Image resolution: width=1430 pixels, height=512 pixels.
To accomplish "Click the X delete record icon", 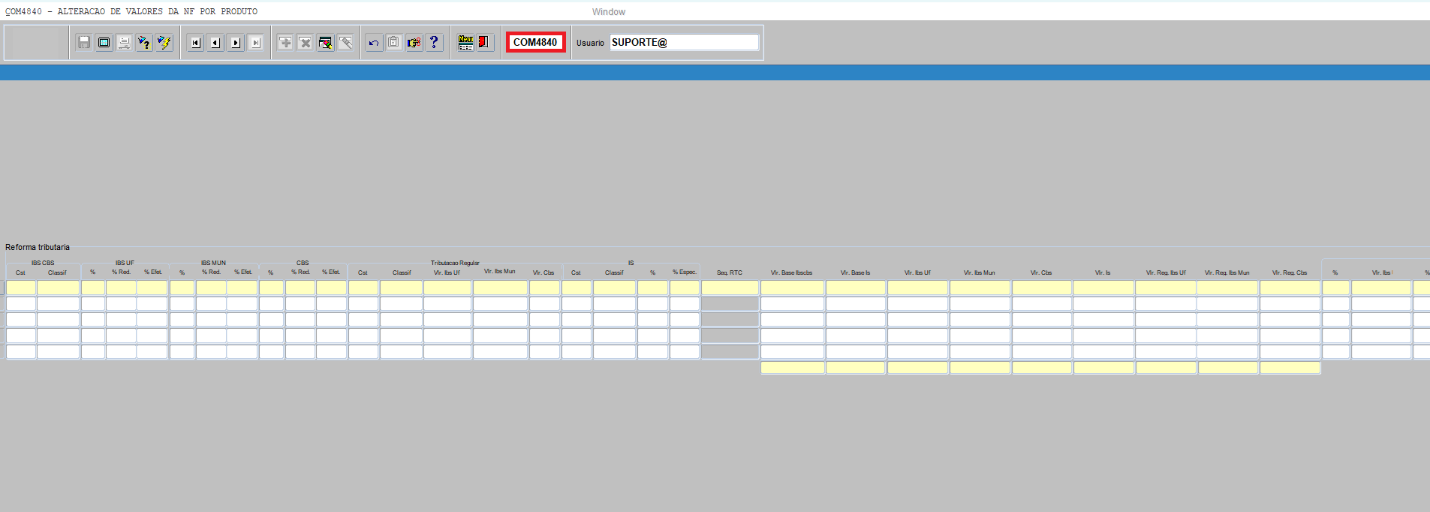I will pos(305,43).
